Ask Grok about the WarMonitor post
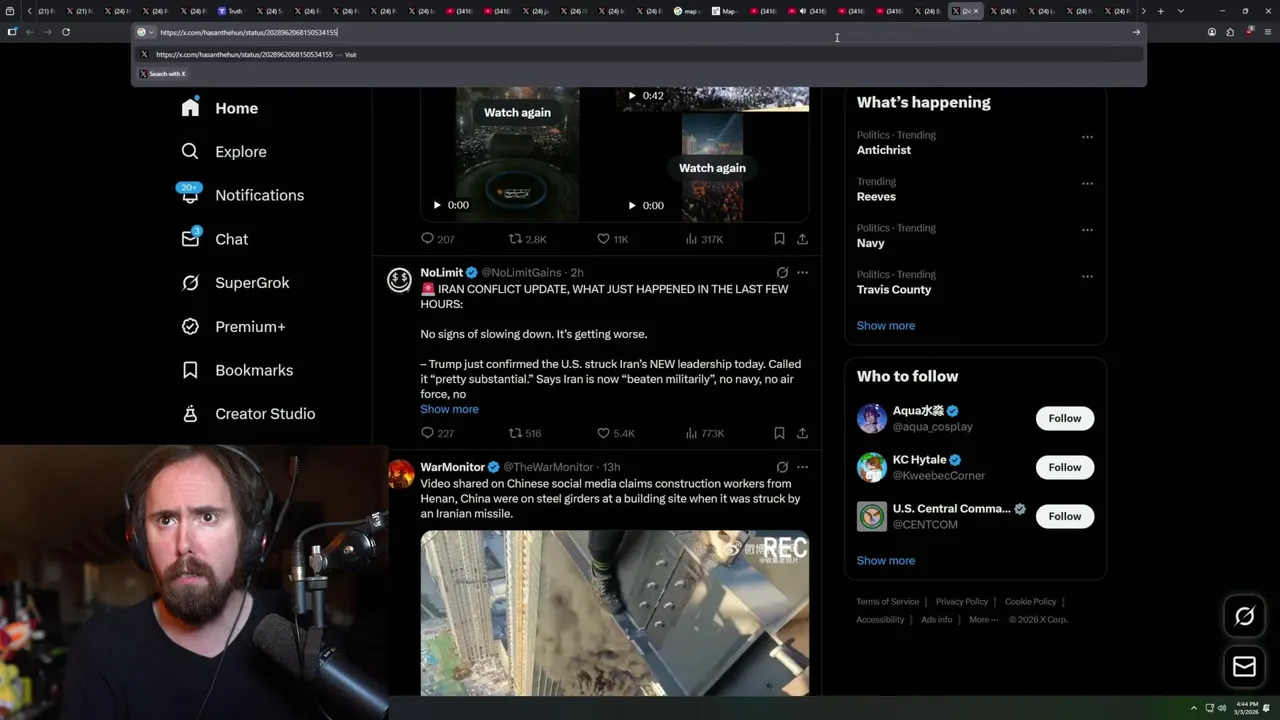Viewport: 1280px width, 720px height. (x=782, y=467)
